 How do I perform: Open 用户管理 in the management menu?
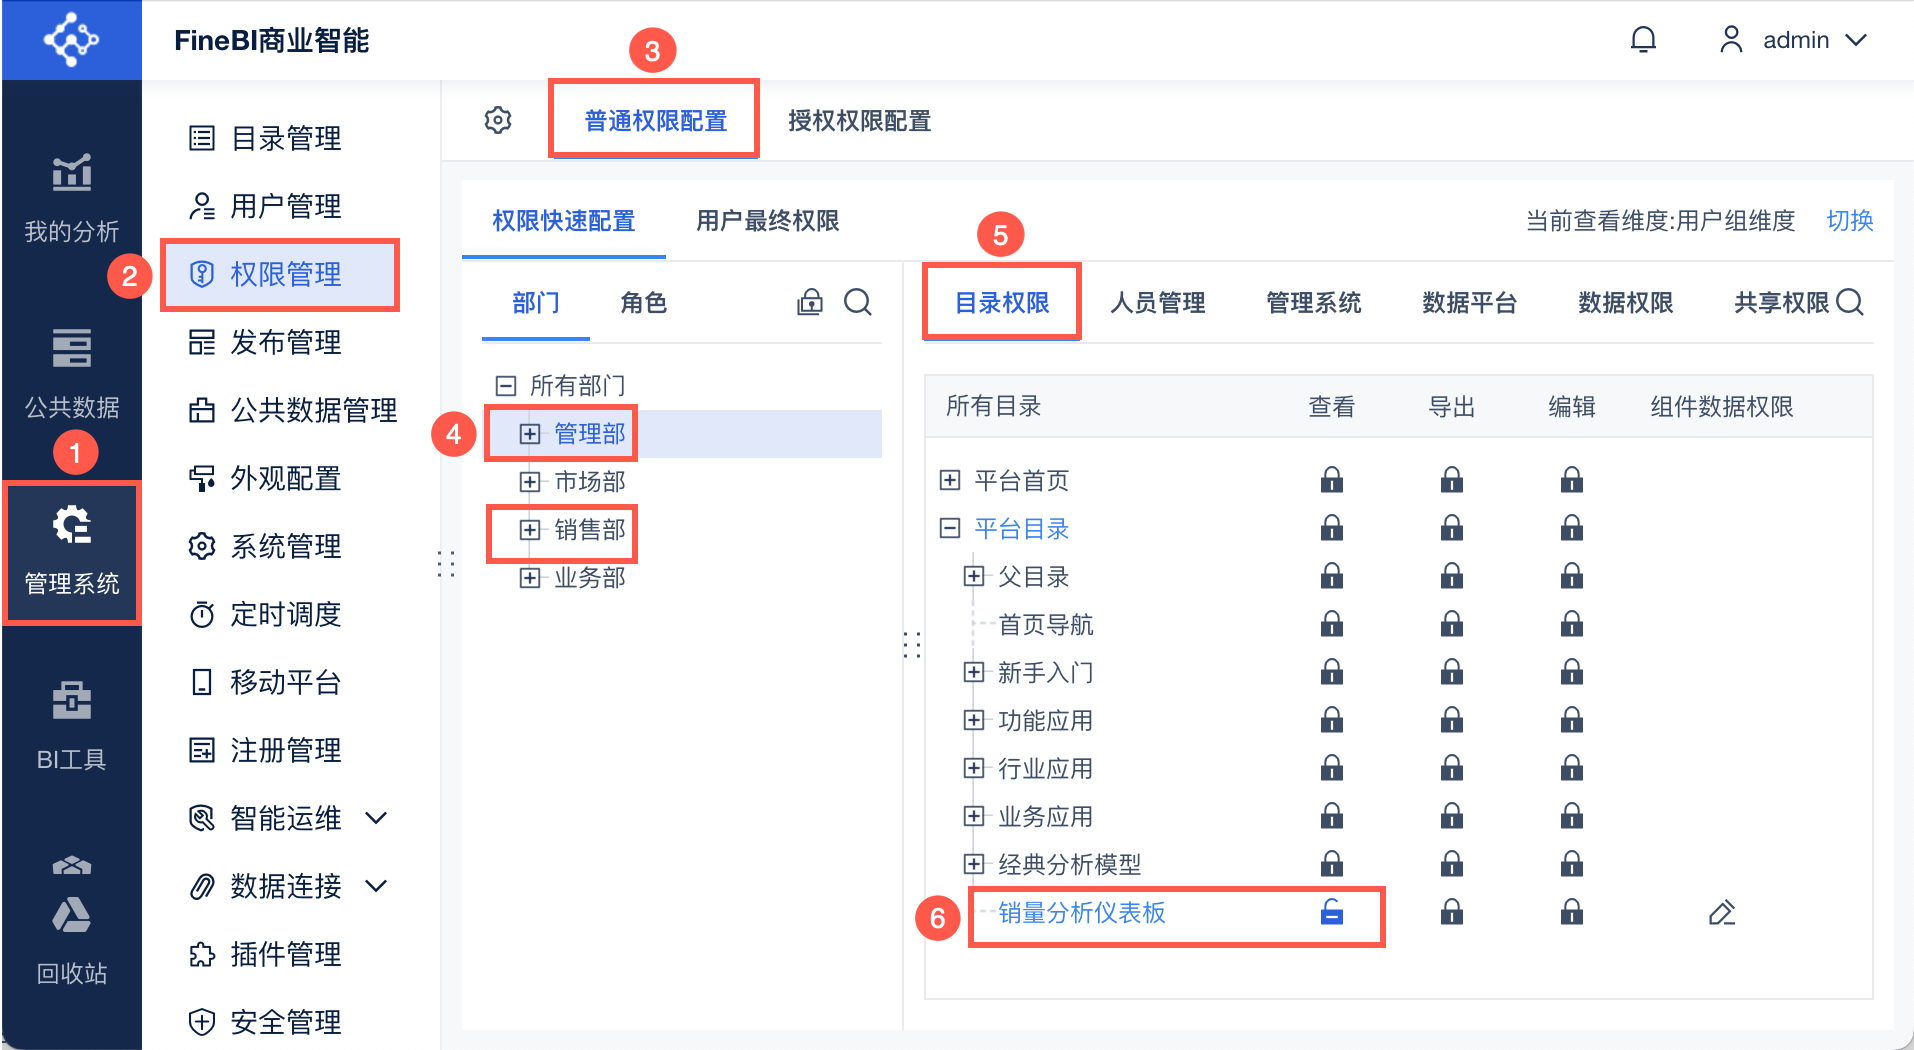[285, 206]
